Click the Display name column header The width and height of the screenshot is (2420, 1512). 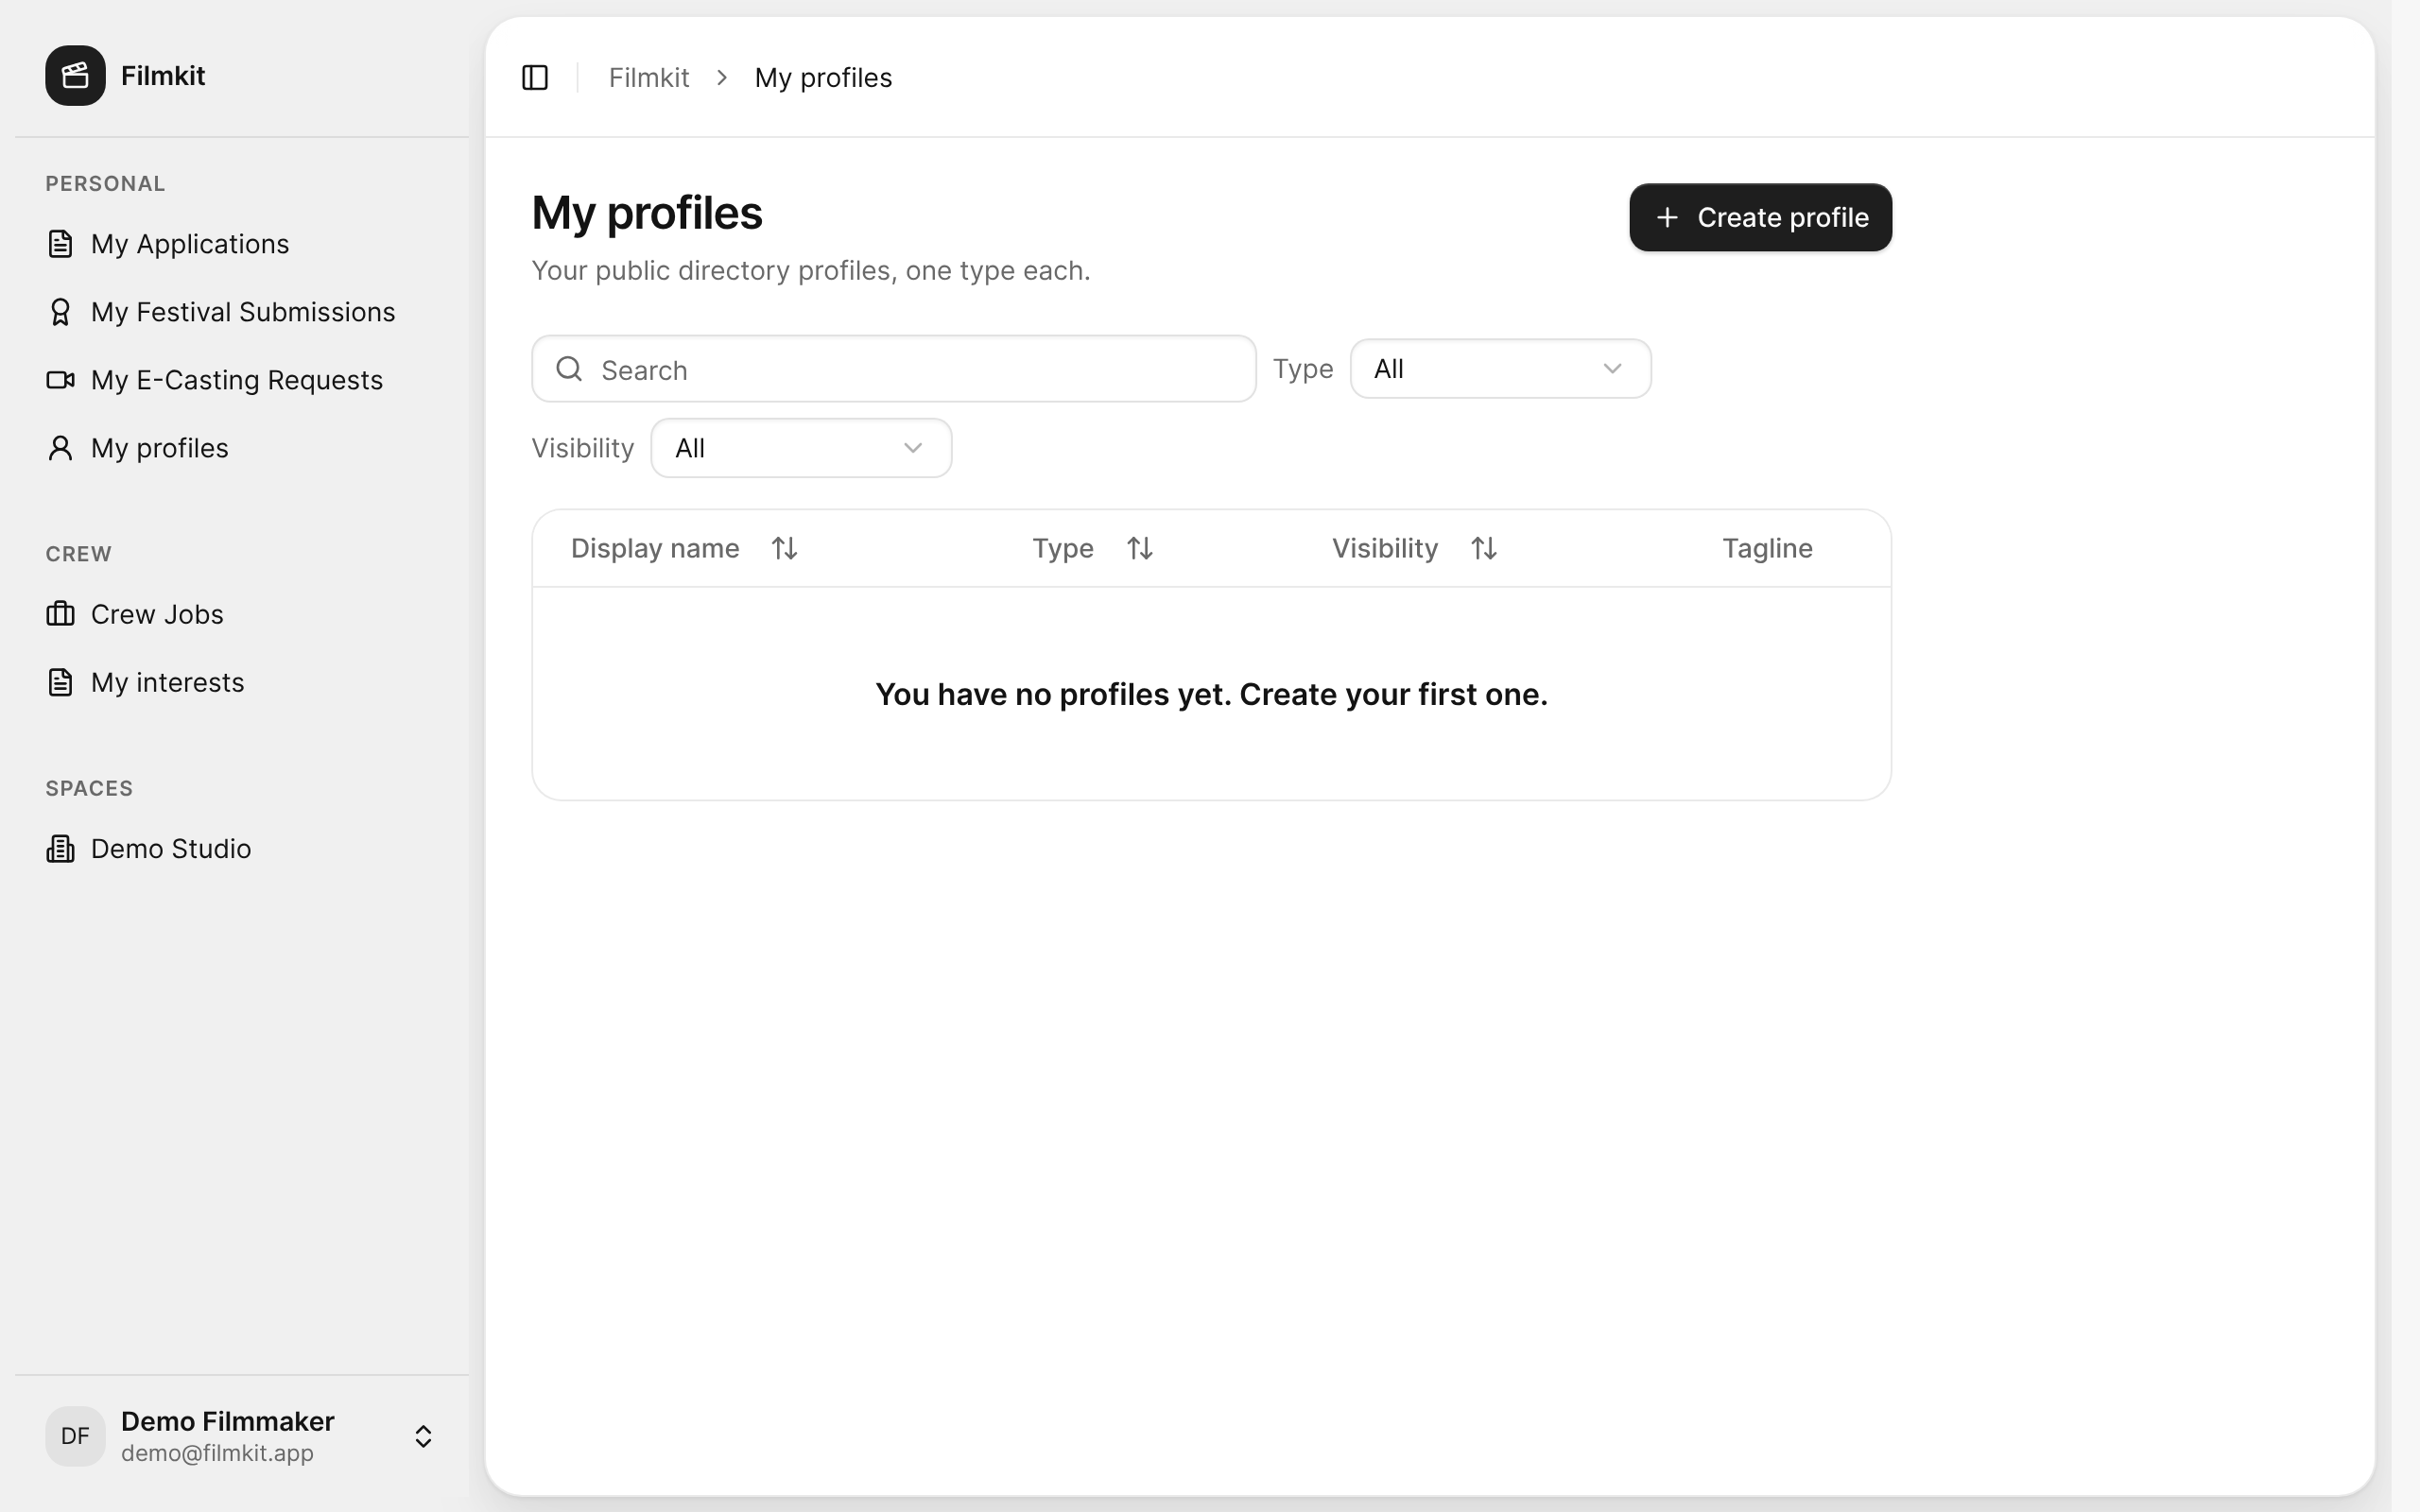pyautogui.click(x=655, y=548)
